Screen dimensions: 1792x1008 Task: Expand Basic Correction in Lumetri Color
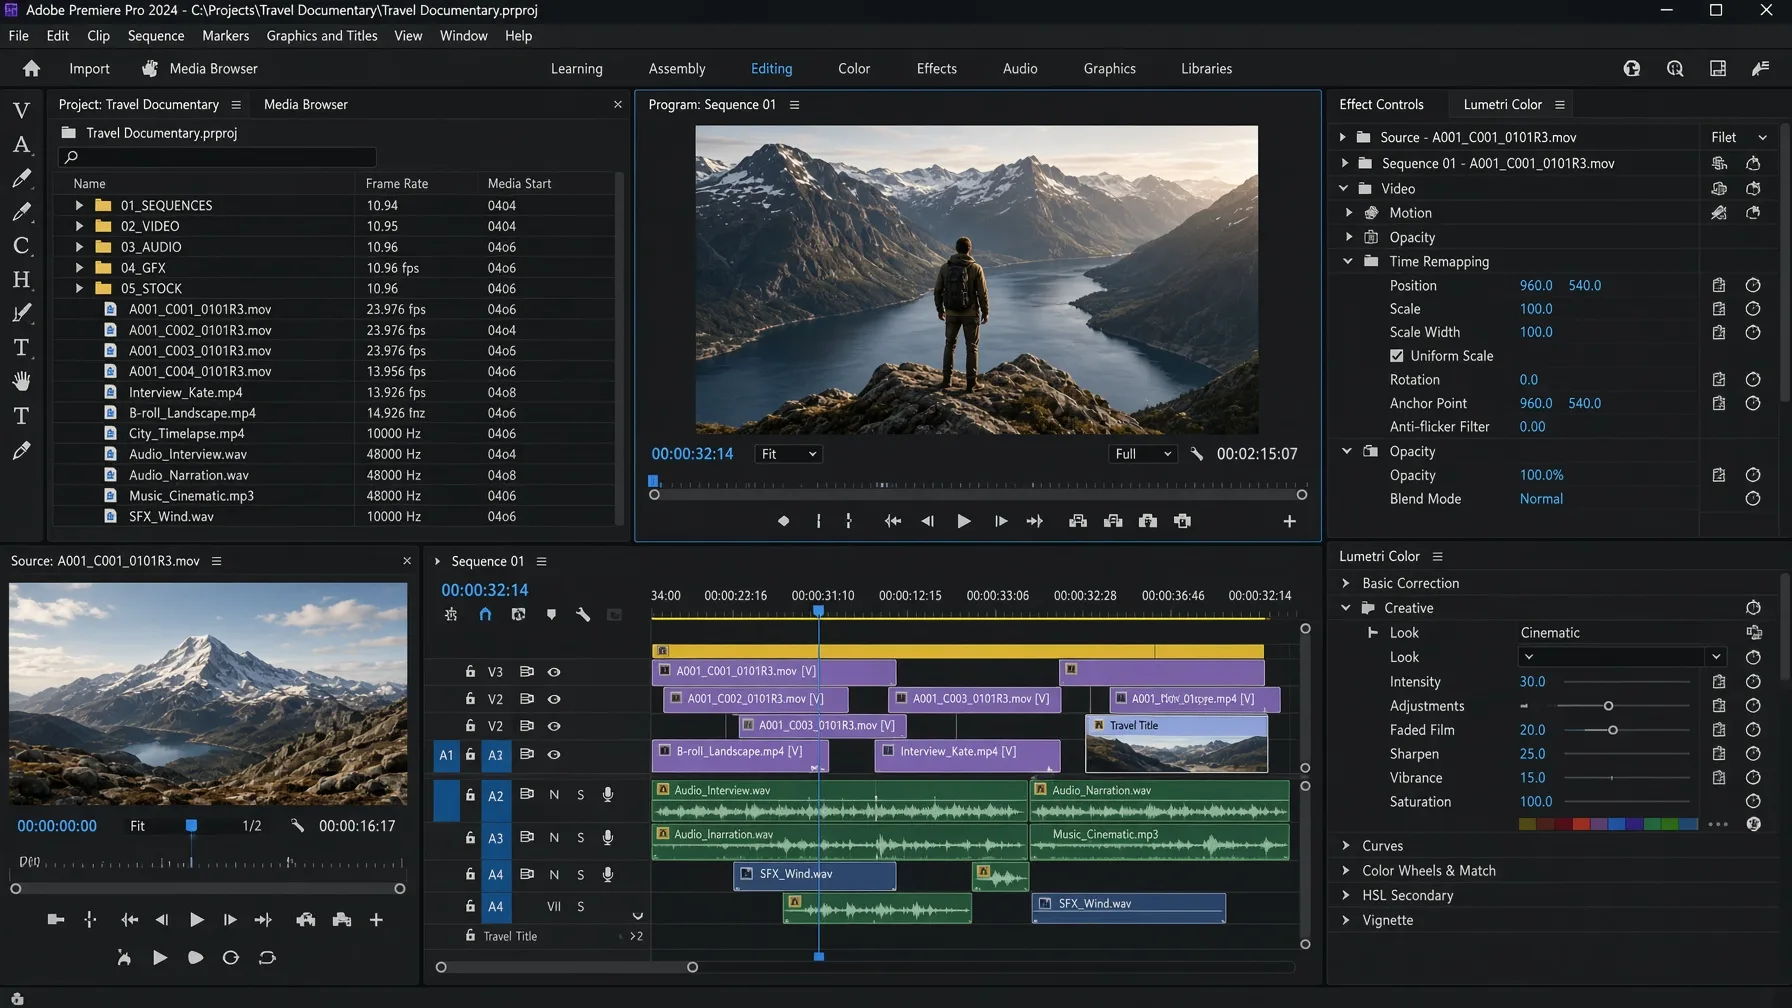[1346, 583]
